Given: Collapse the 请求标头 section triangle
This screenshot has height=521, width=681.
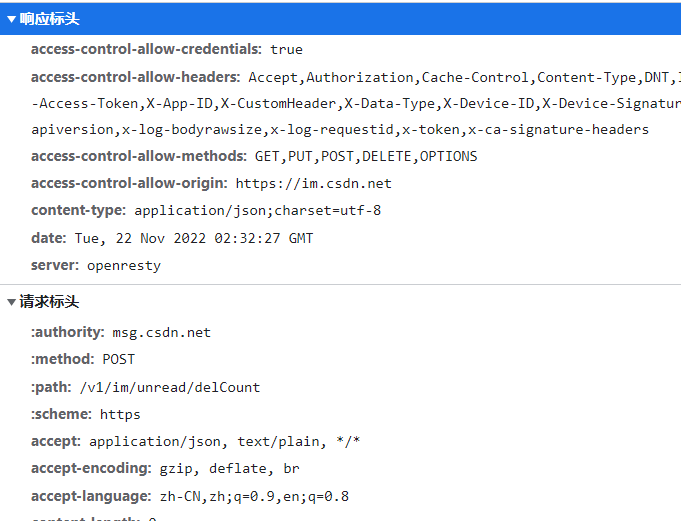Looking at the screenshot, I should click(11, 302).
